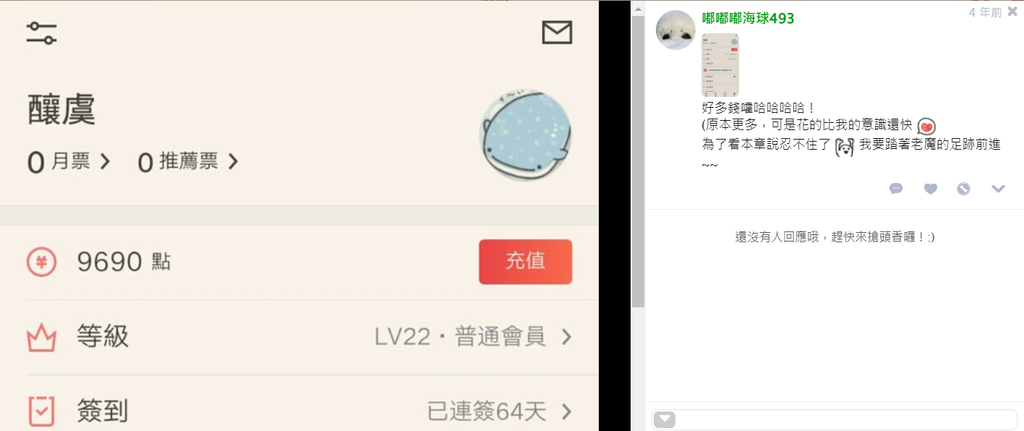Click the yen points coin icon
1024x431 pixels.
(x=42, y=263)
